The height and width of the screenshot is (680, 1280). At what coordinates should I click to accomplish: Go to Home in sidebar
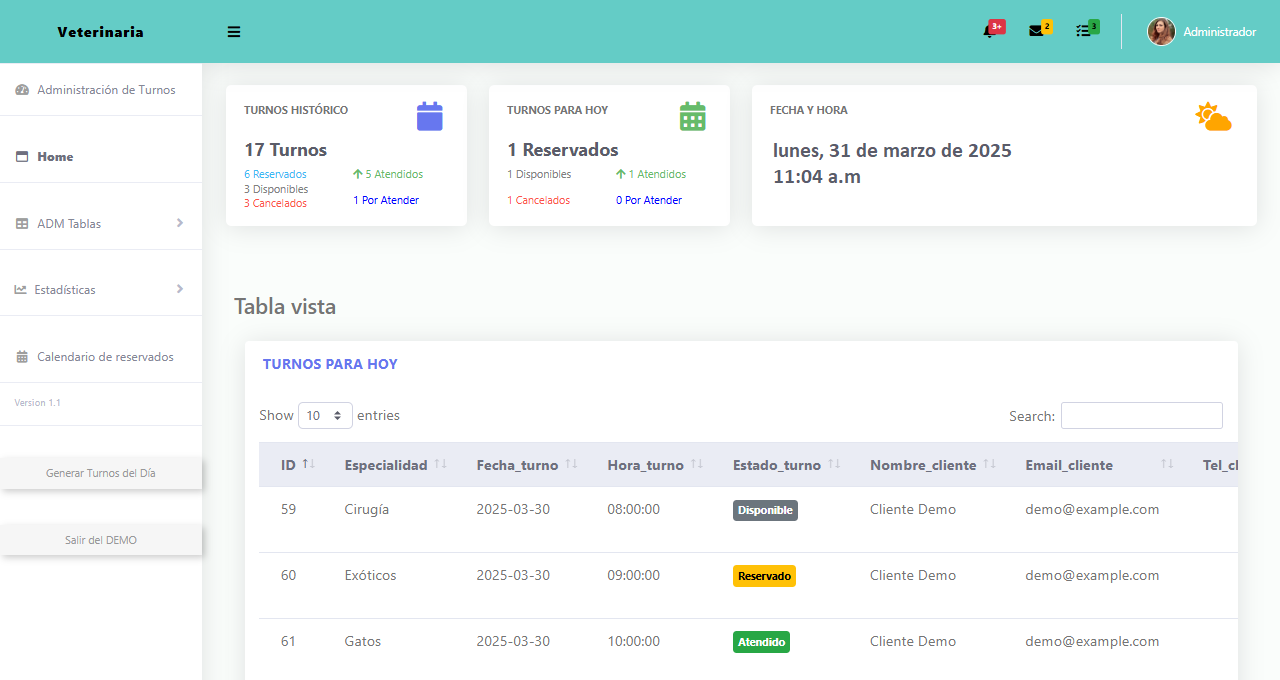tap(55, 157)
